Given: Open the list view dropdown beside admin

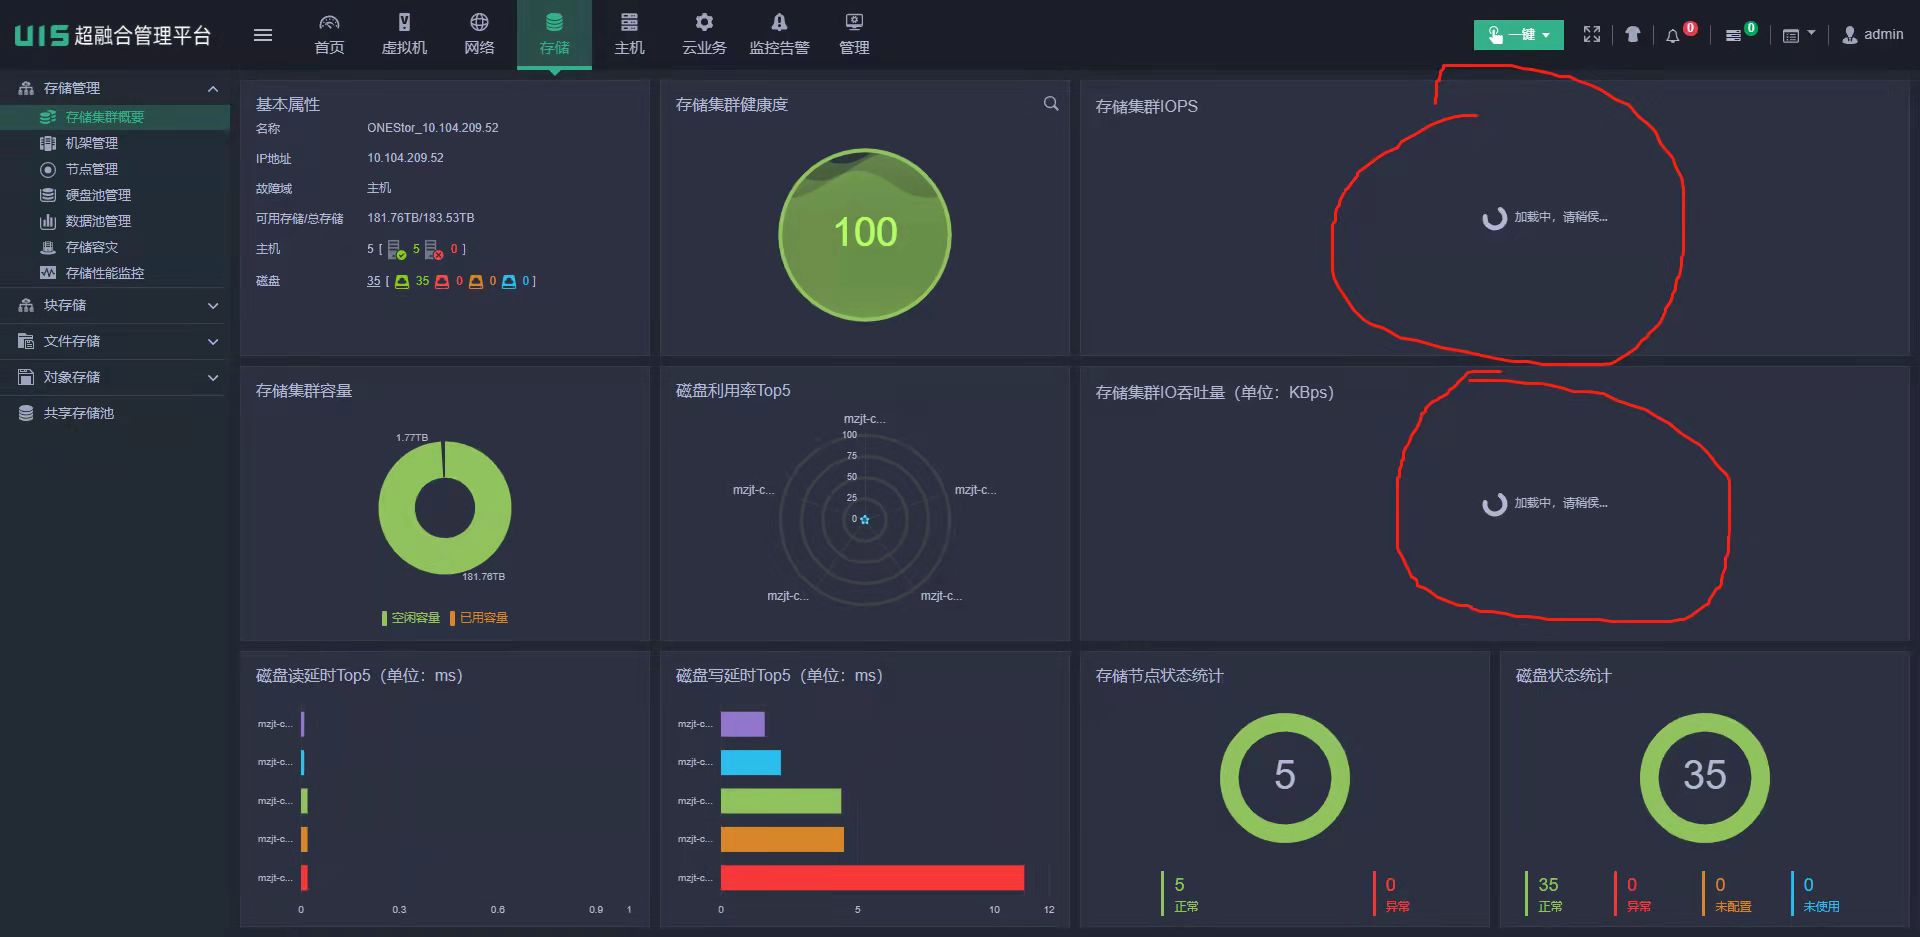Looking at the screenshot, I should [x=1798, y=35].
